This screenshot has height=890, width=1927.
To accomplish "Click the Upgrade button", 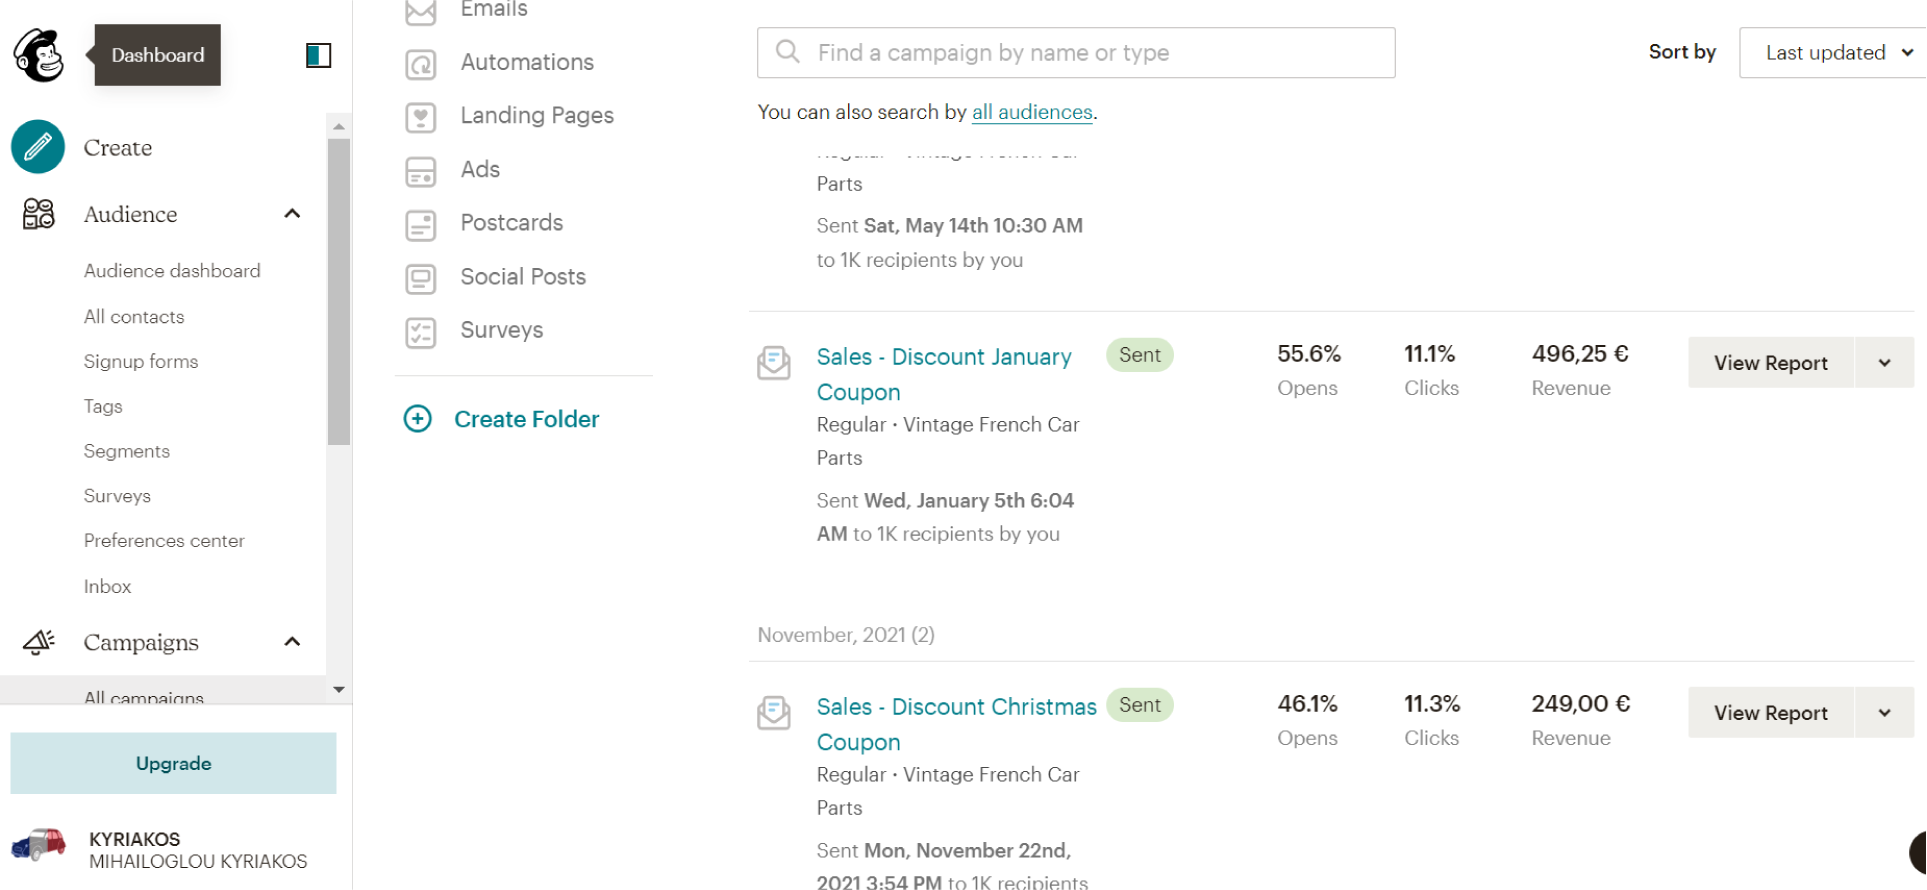I will [x=173, y=763].
